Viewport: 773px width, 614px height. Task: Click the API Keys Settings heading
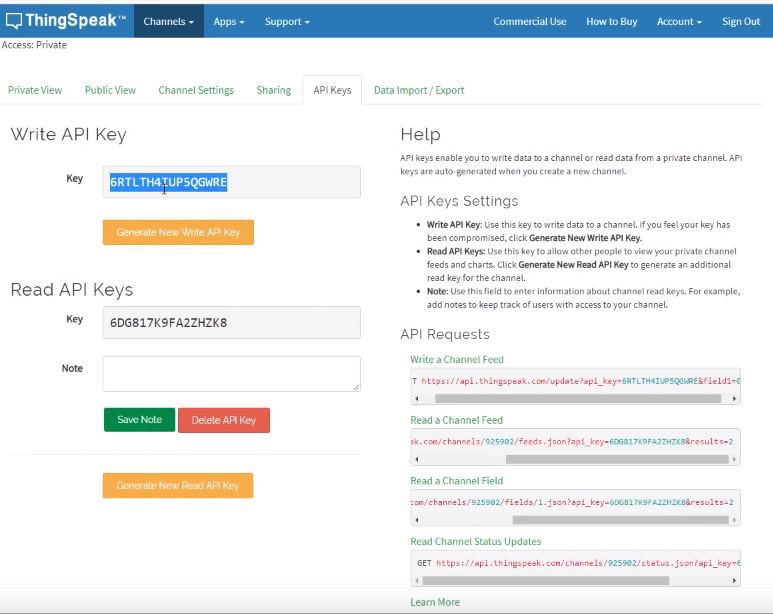click(459, 201)
